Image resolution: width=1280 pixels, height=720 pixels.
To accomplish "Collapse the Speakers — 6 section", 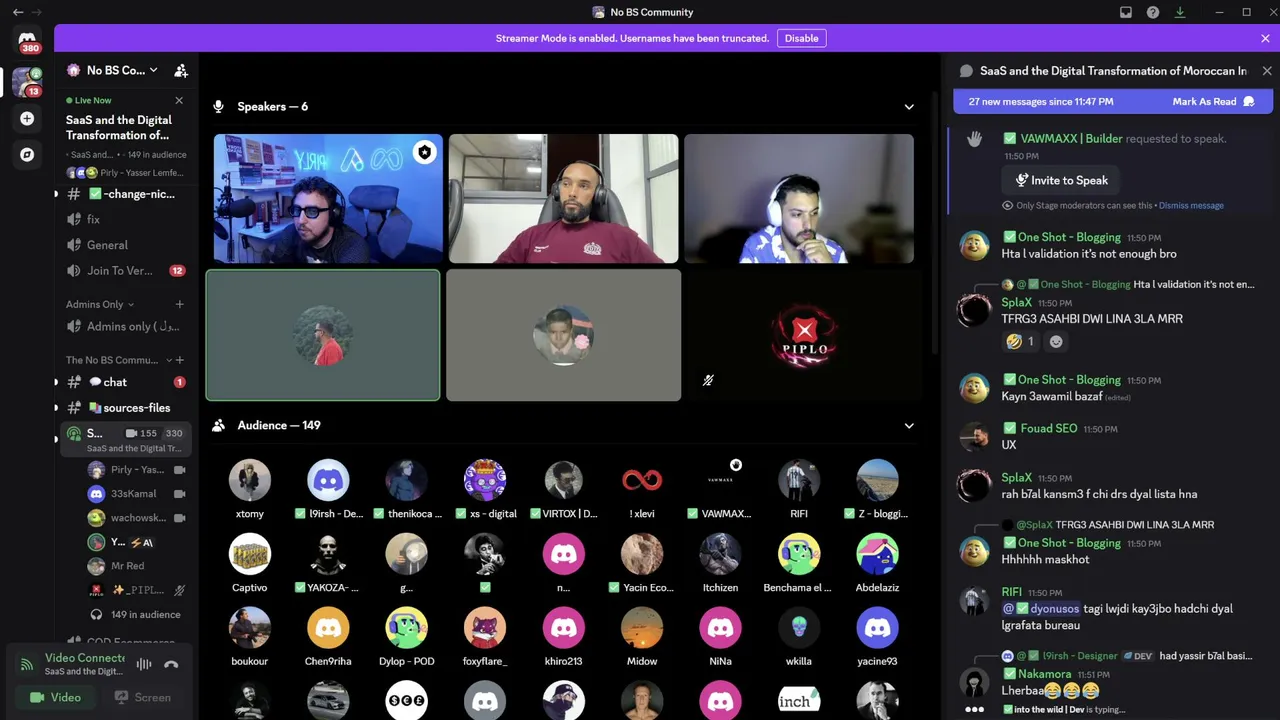I will [909, 107].
